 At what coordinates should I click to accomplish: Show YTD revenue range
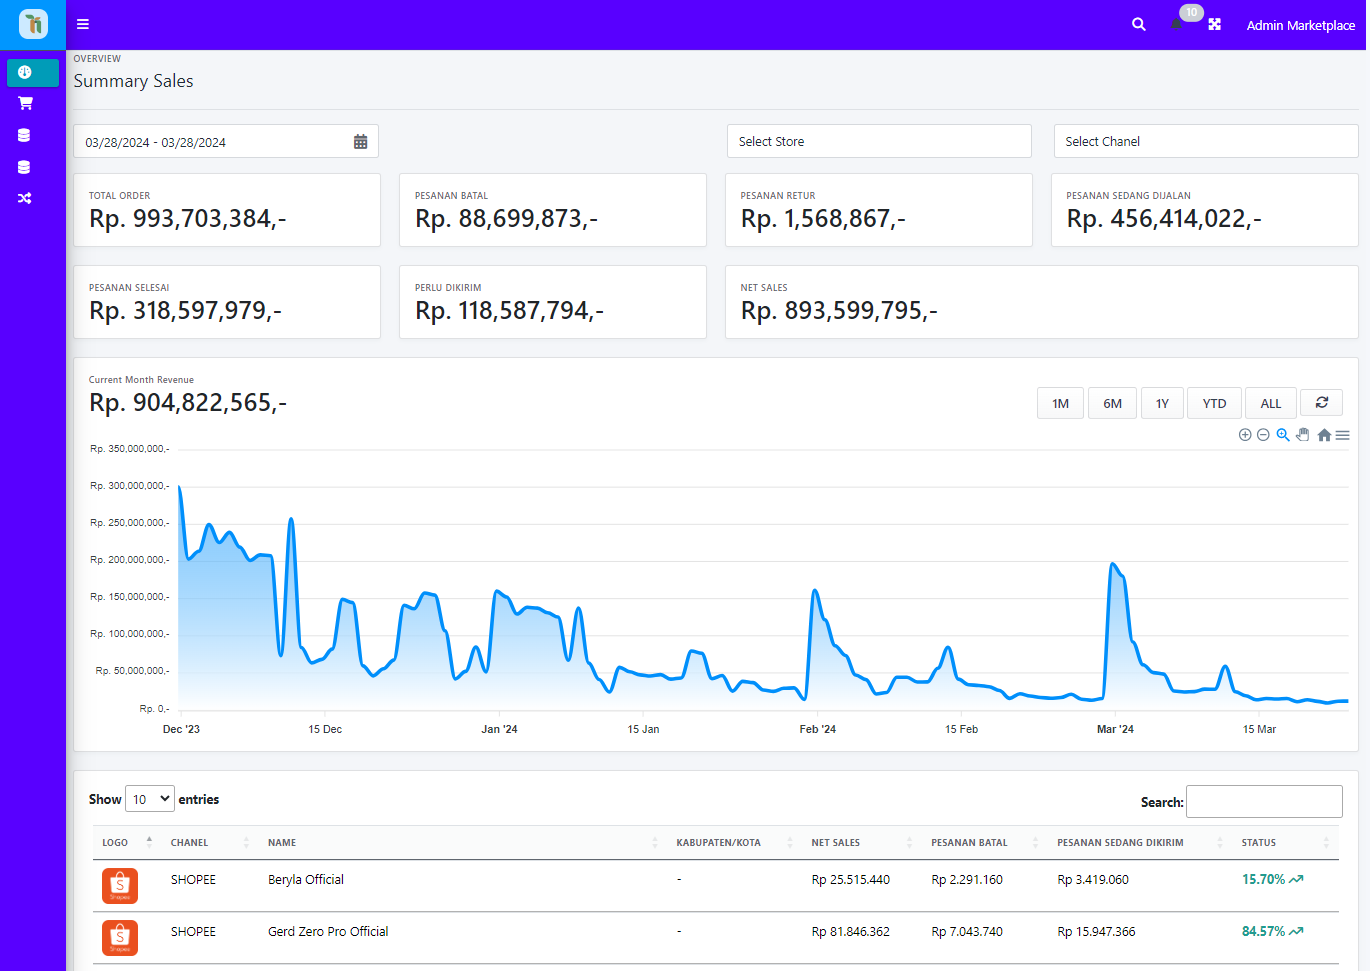tap(1214, 403)
